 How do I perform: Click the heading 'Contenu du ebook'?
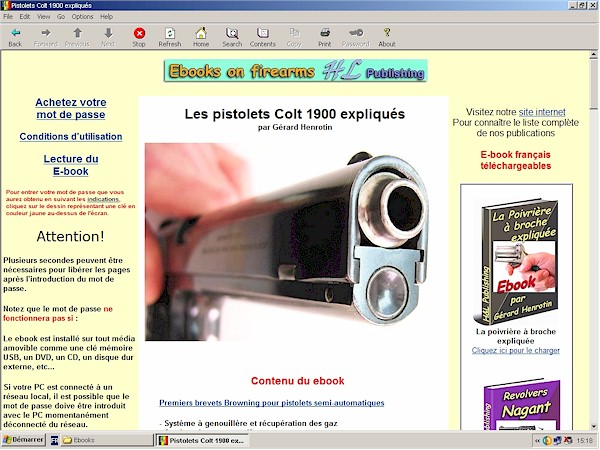298,381
